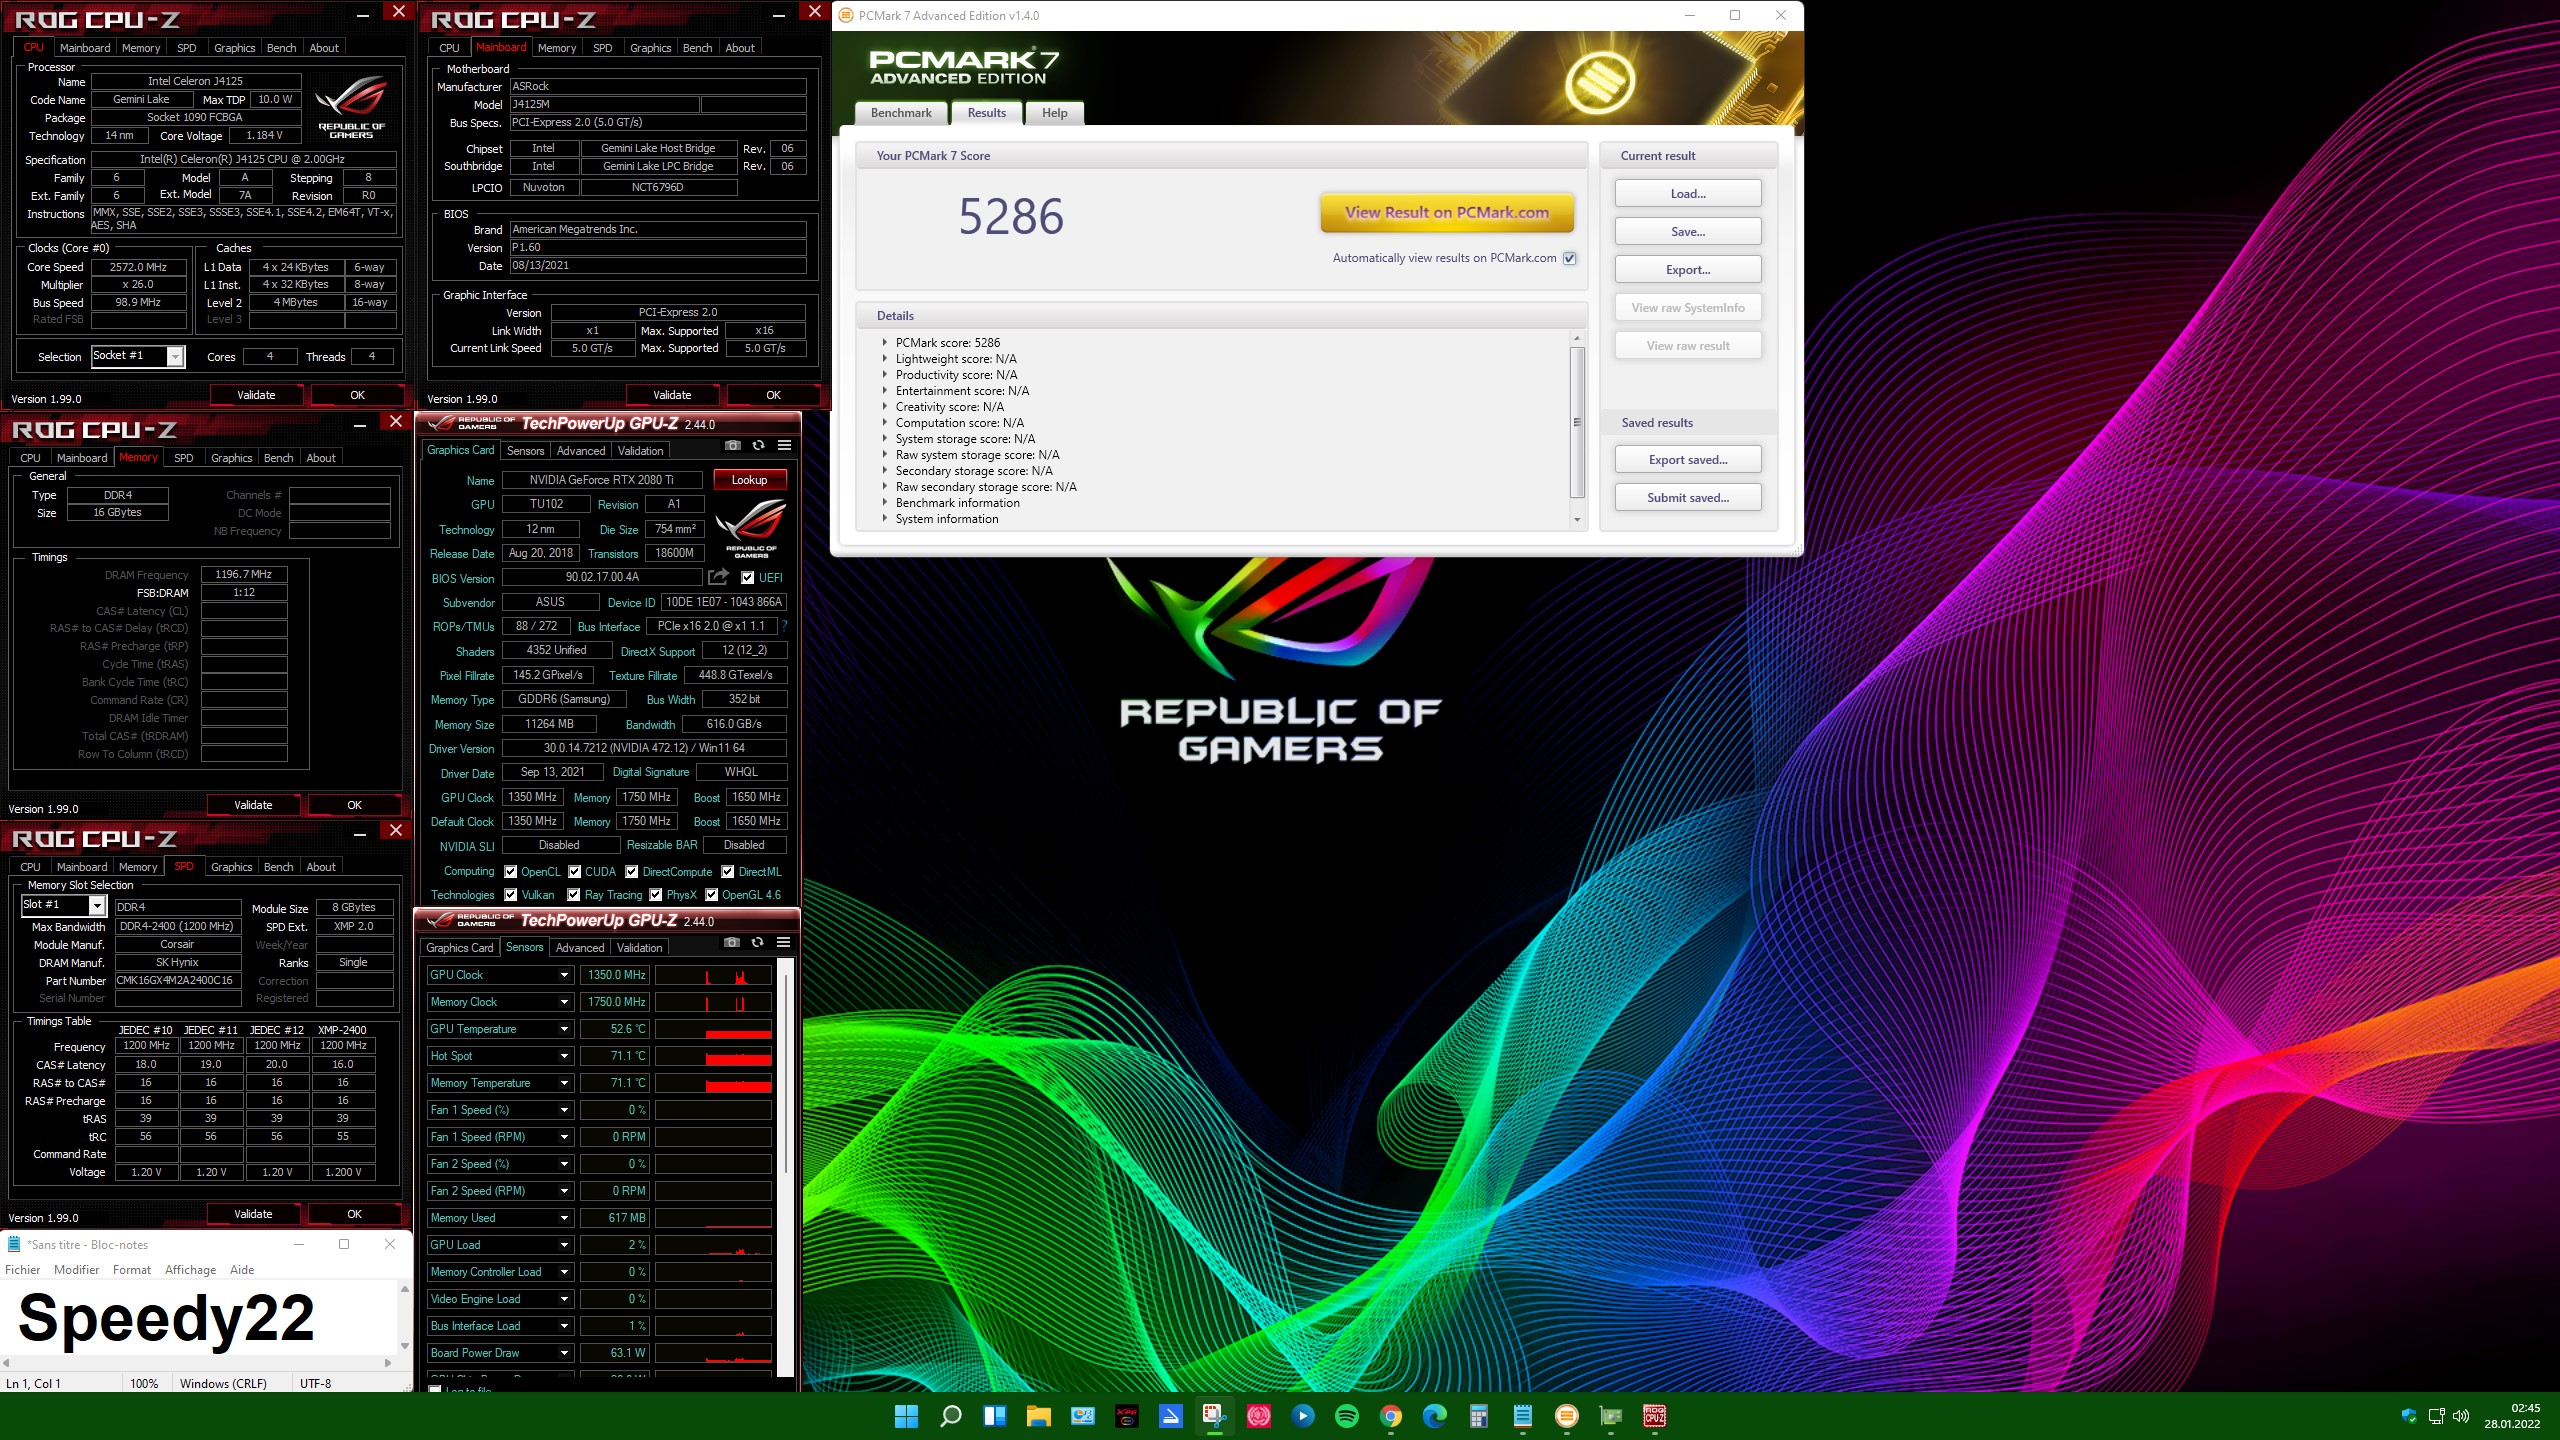2560x1440 pixels.
Task: Open Windows Security tray icon
Action: tap(2408, 1416)
